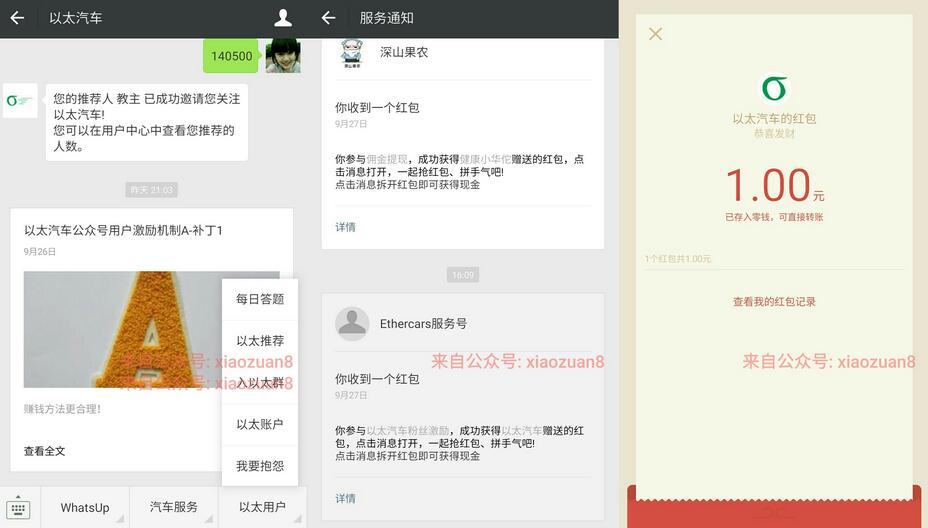Tap the orange letter A article image
Screen dimensions: 928x528
point(152,330)
